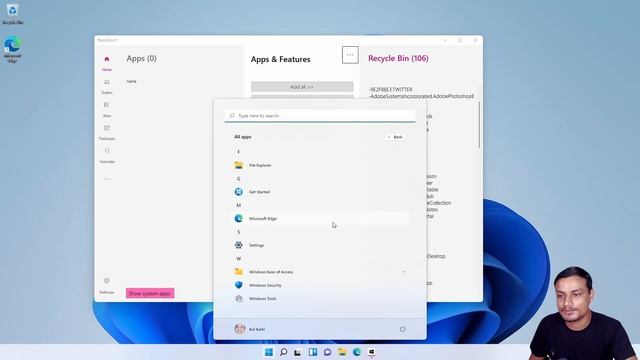
Task: Select the Microsoft Edge desktop shortcut
Action: [x=13, y=50]
